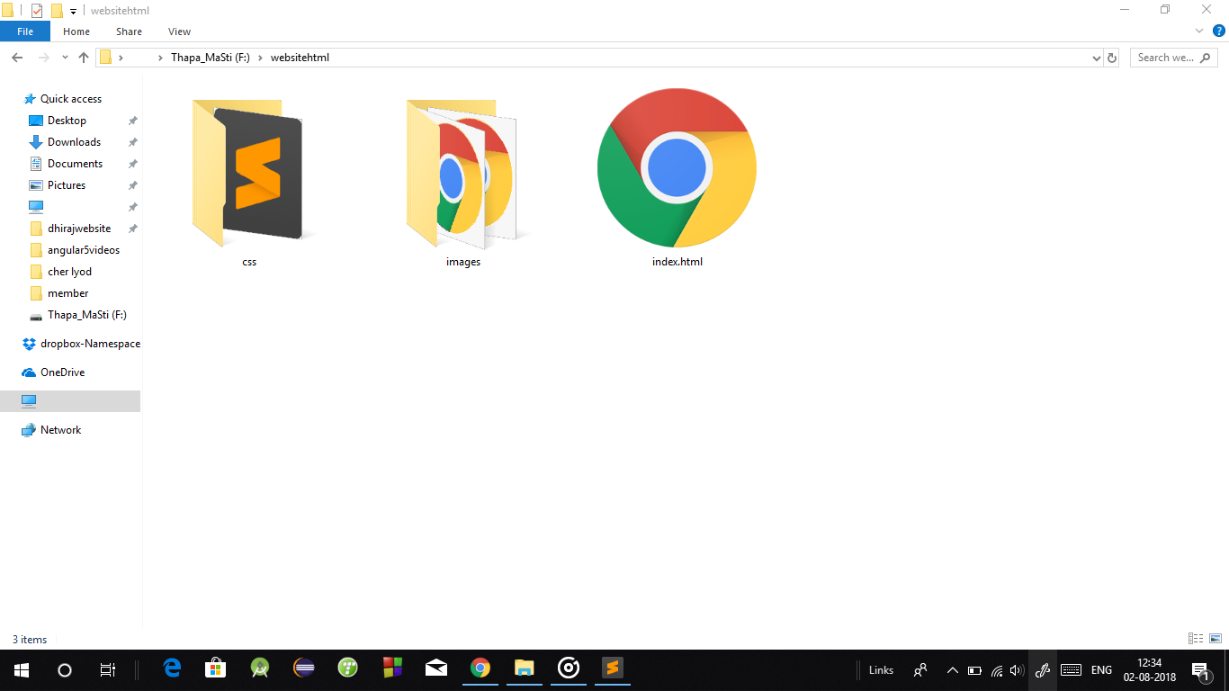This screenshot has width=1229, height=691.
Task: Expand the ribbon with the chevron
Action: (1199, 31)
